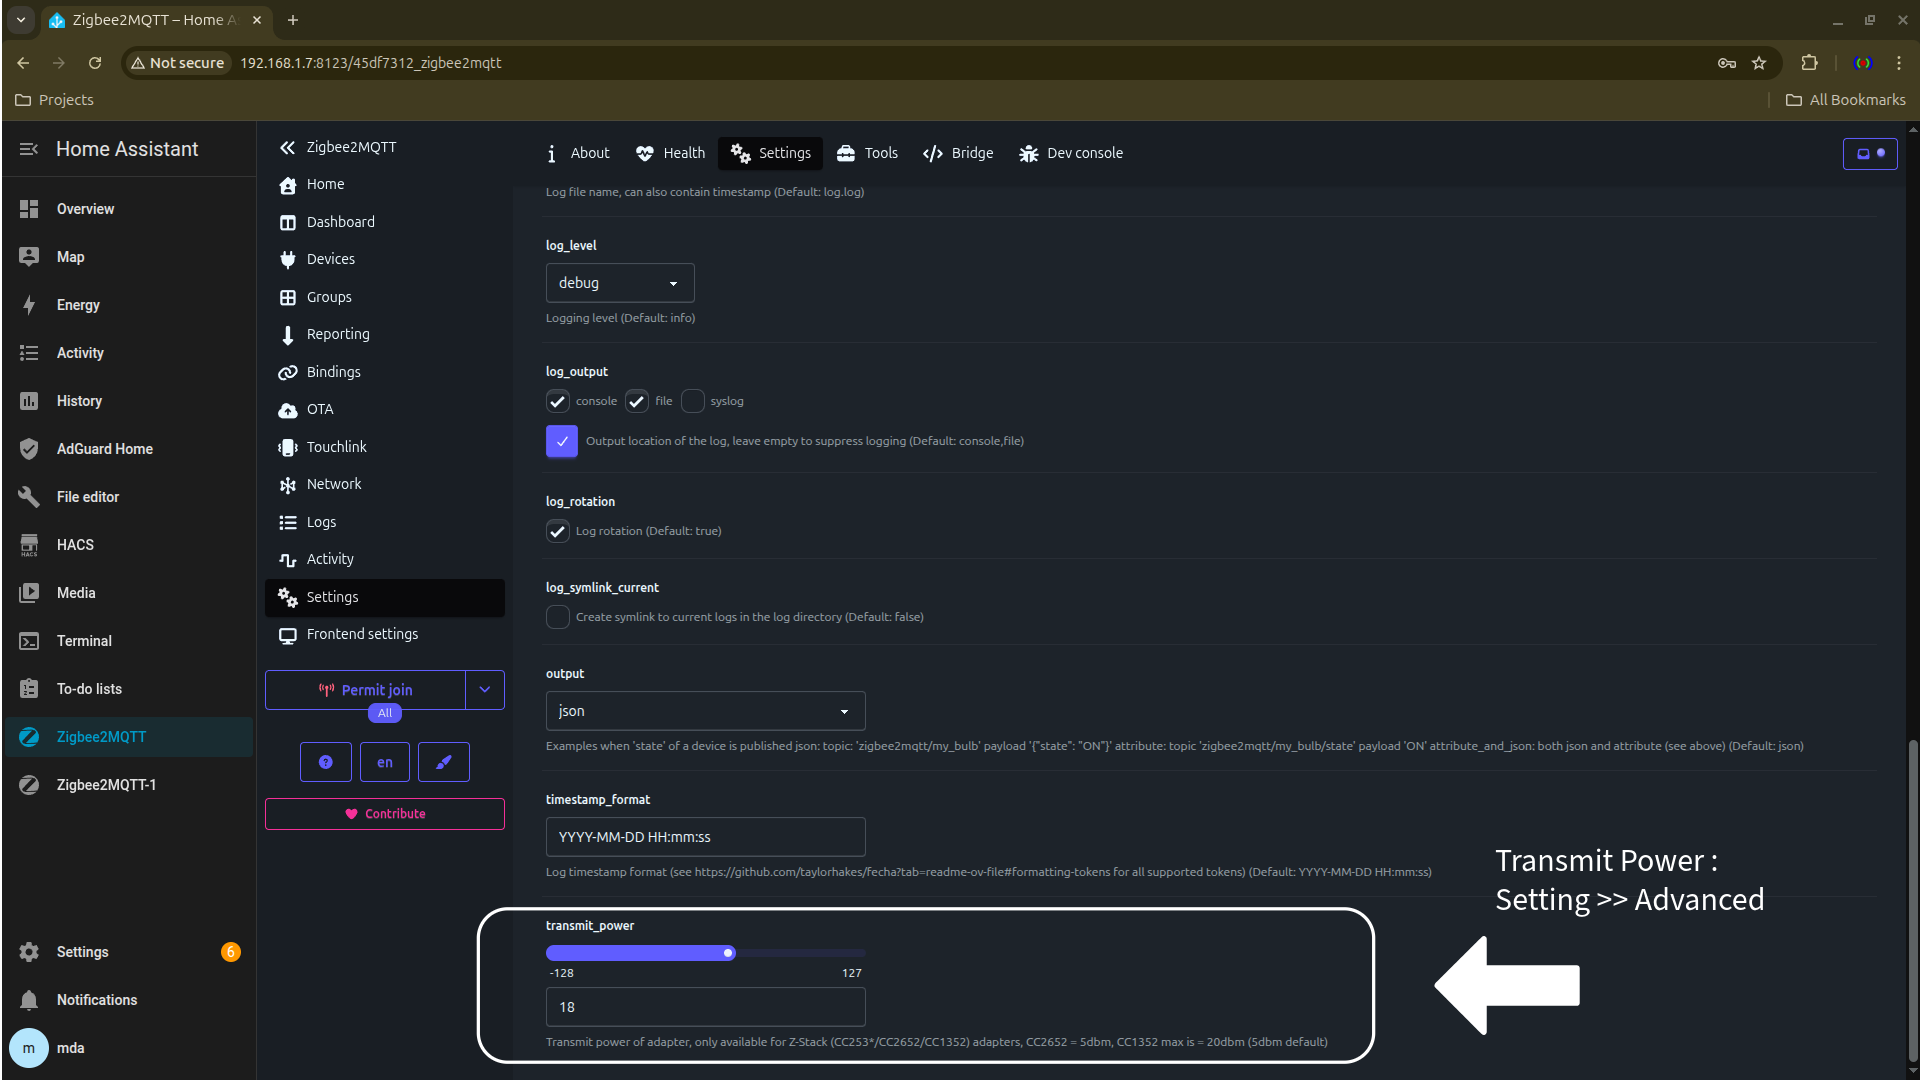The width and height of the screenshot is (1920, 1080).
Task: Open Terminal sidebar item
Action: [x=128, y=641]
